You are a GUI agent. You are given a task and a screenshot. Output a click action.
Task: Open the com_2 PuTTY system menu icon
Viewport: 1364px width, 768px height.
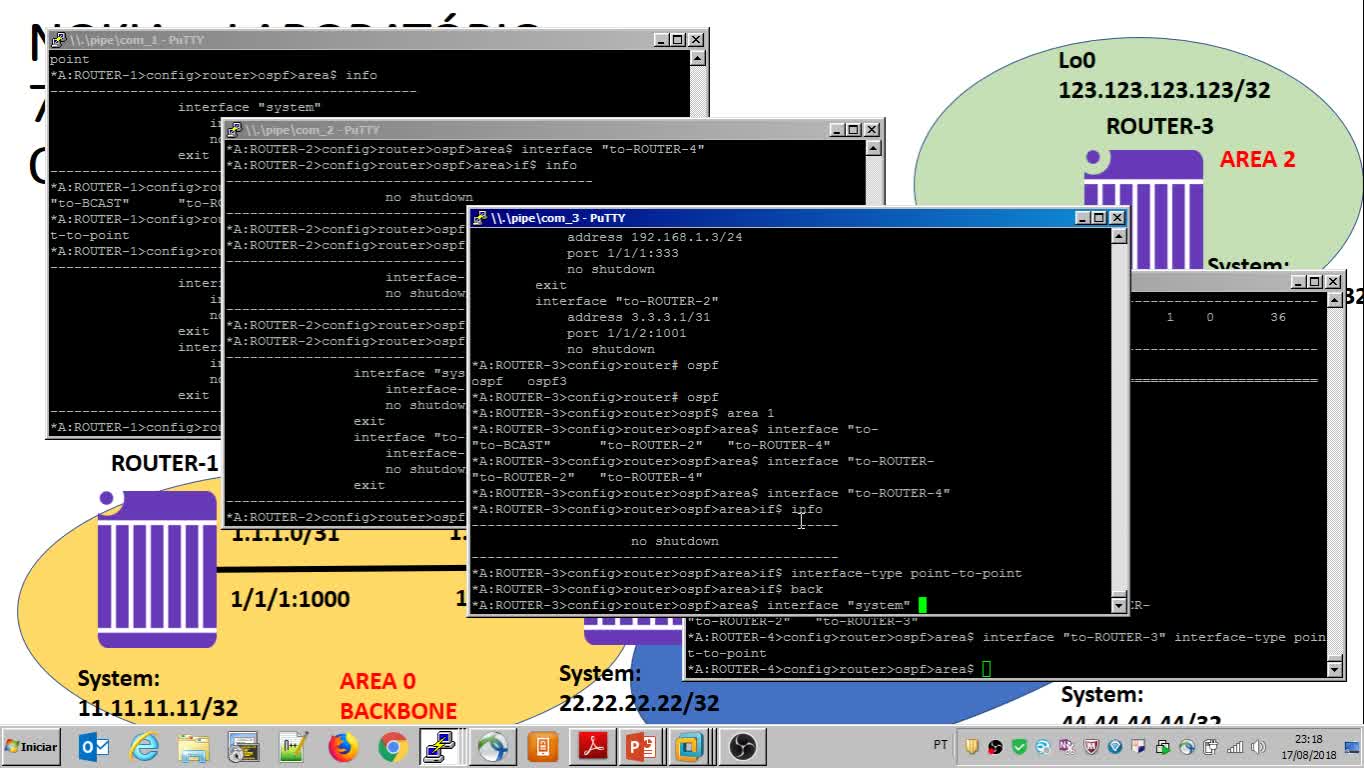pyautogui.click(x=234, y=130)
